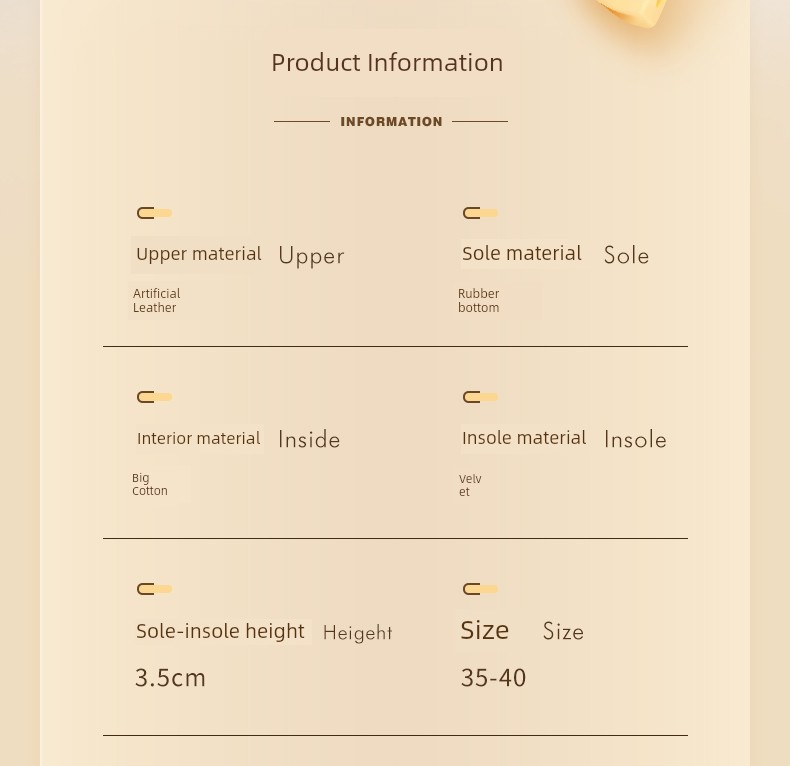Select the Velvet value text
The width and height of the screenshot is (790, 766).
click(470, 485)
